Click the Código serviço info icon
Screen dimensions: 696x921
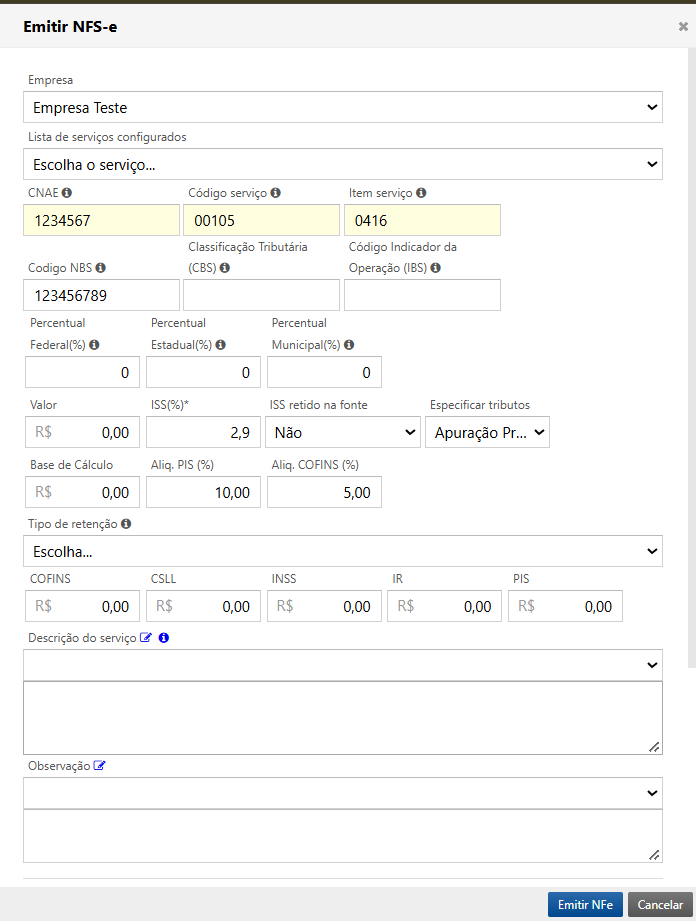275,193
